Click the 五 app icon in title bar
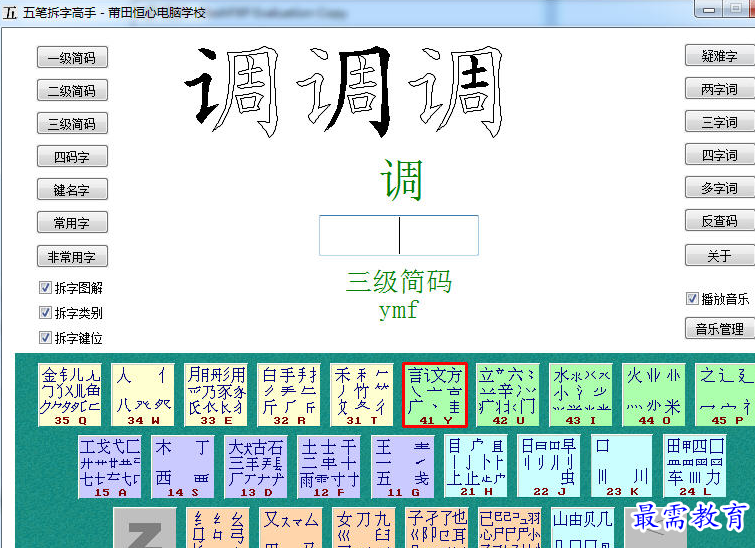This screenshot has height=548, width=755. (10, 12)
